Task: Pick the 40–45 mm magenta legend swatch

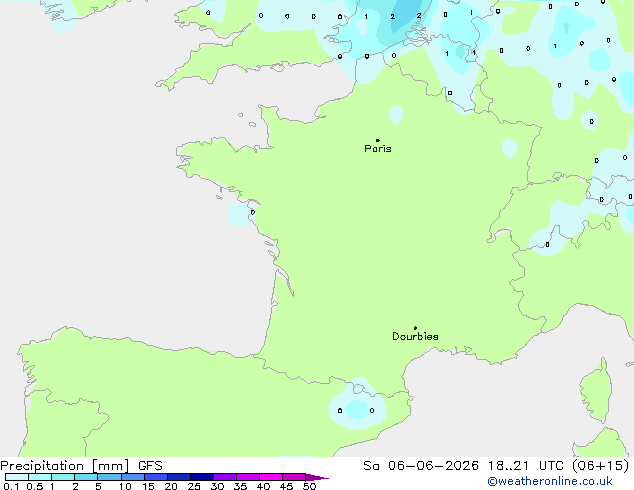Action: (x=271, y=477)
